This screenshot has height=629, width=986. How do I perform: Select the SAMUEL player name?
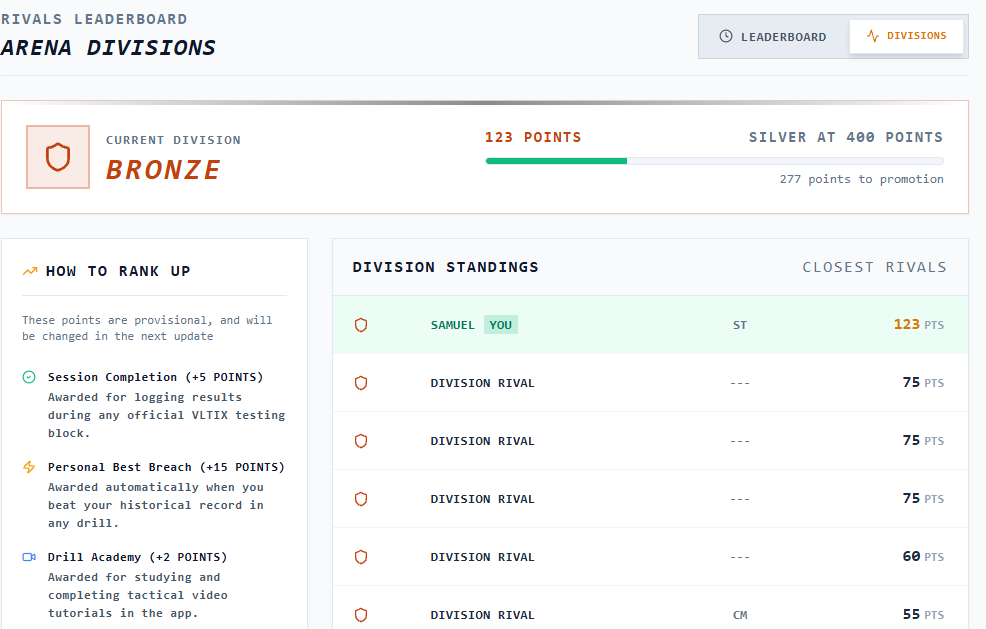pos(452,325)
